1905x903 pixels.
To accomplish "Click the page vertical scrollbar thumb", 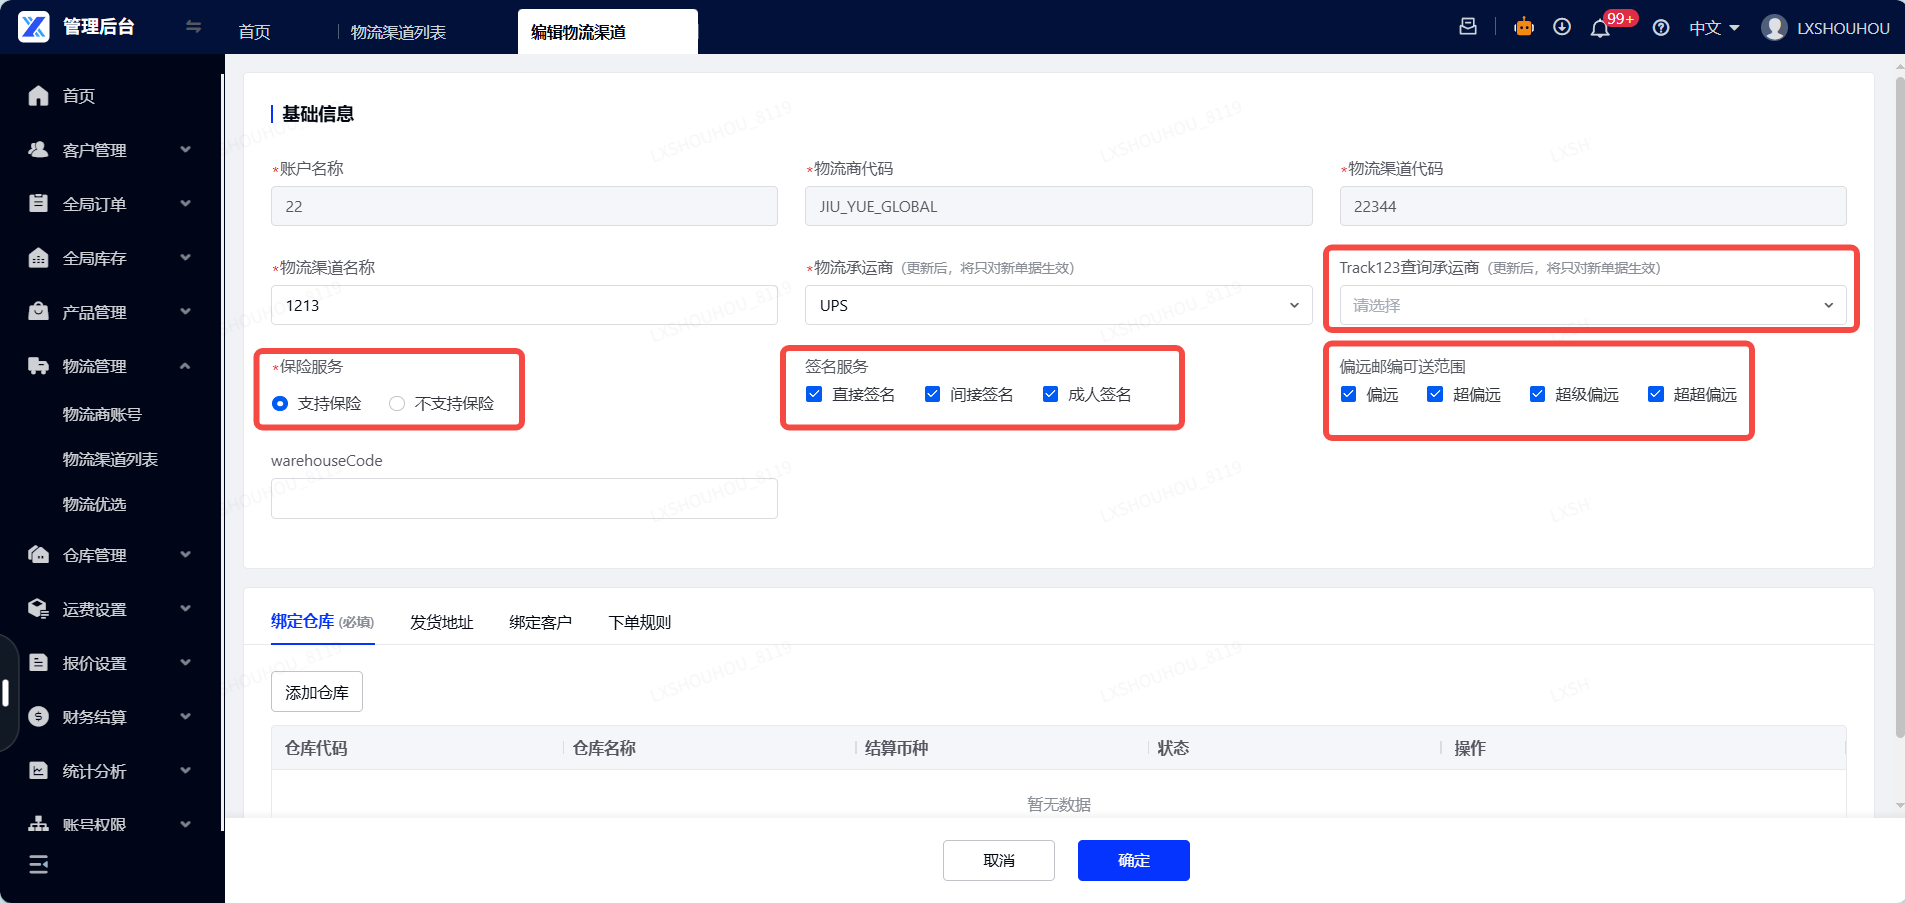I will [x=1899, y=406].
